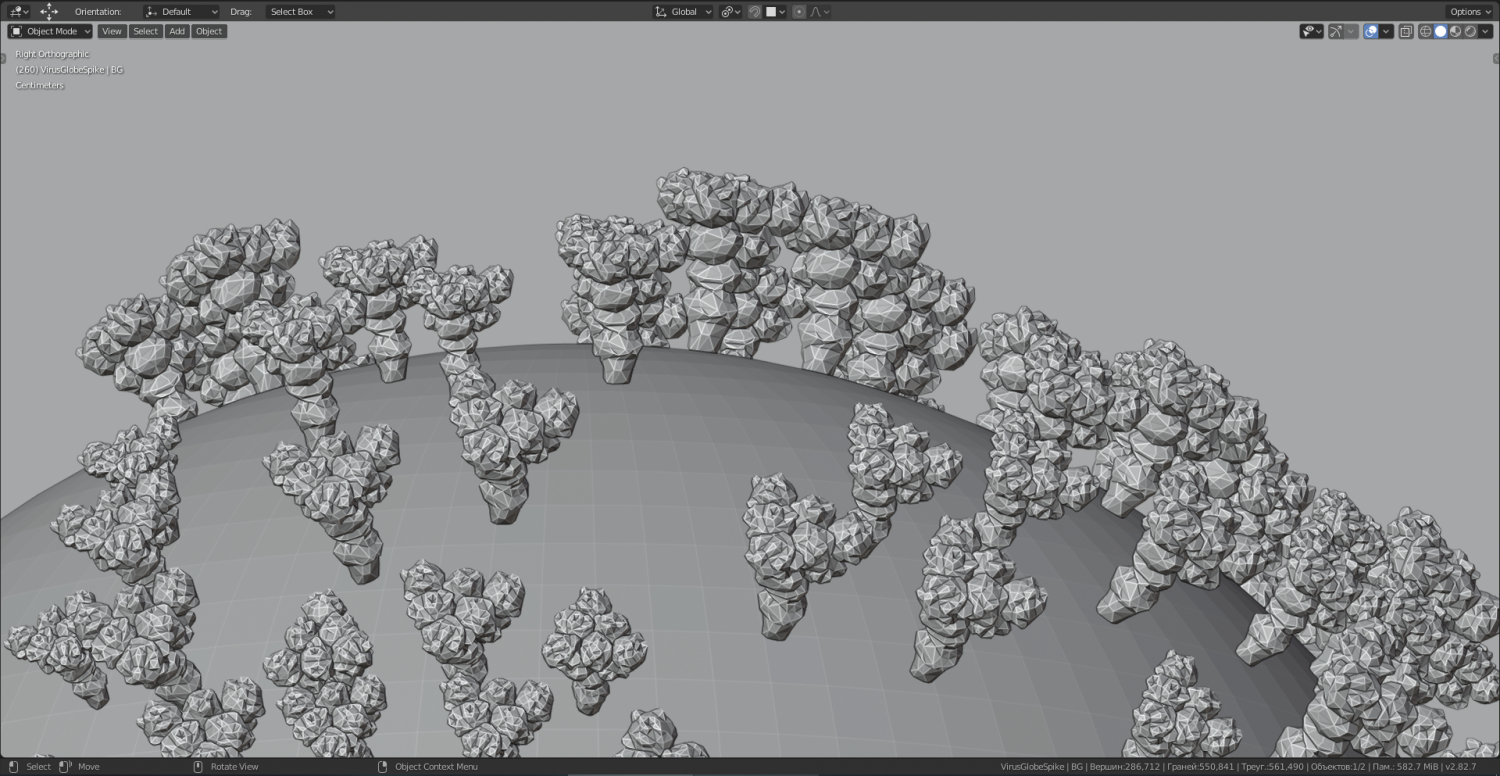Viewport: 1500px width, 776px height.
Task: Click the Move tool icon in top bar
Action: [x=48, y=12]
